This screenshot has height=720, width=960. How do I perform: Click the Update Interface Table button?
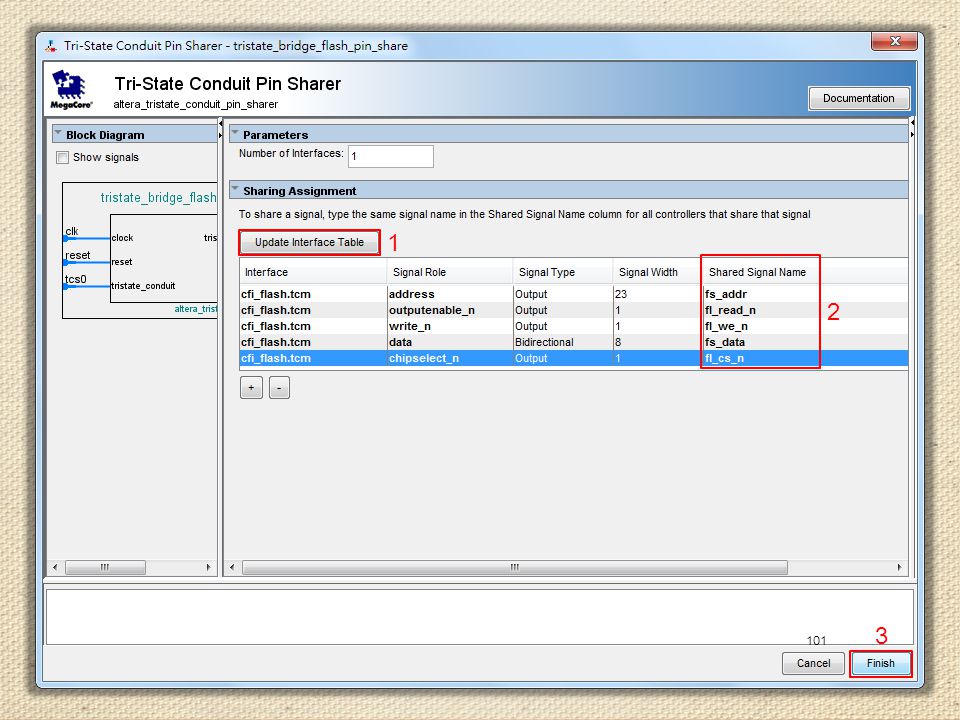[x=309, y=242]
